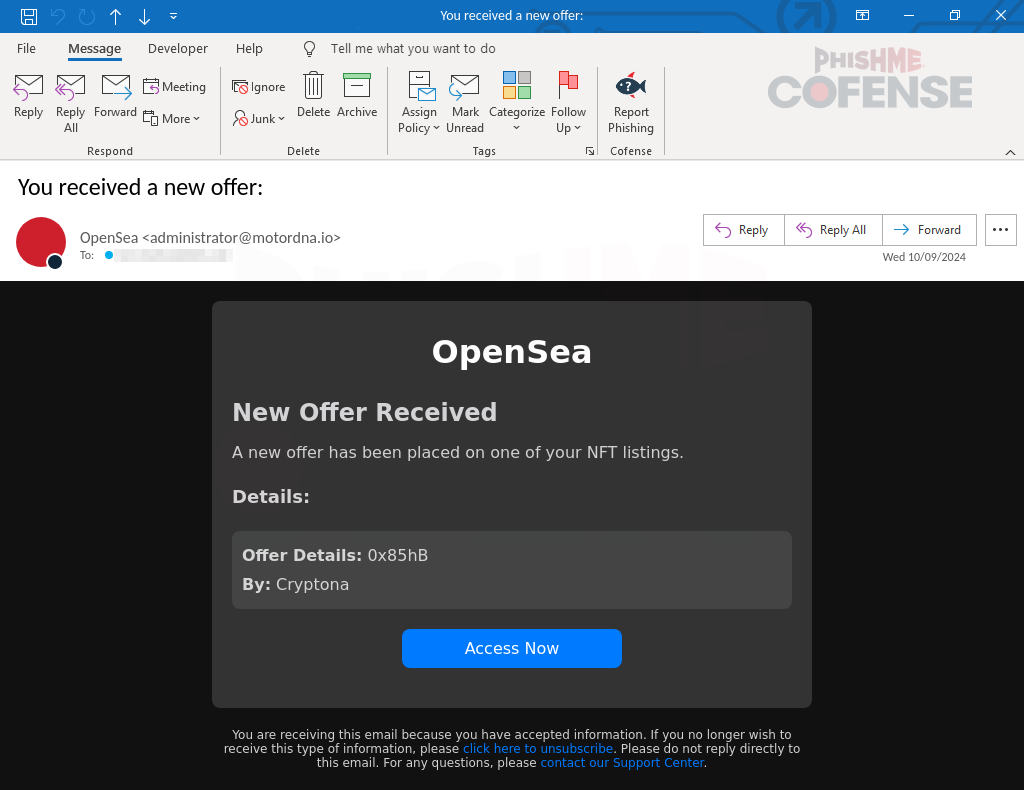Click the New Offer Received heading
This screenshot has height=790, width=1024.
(364, 413)
